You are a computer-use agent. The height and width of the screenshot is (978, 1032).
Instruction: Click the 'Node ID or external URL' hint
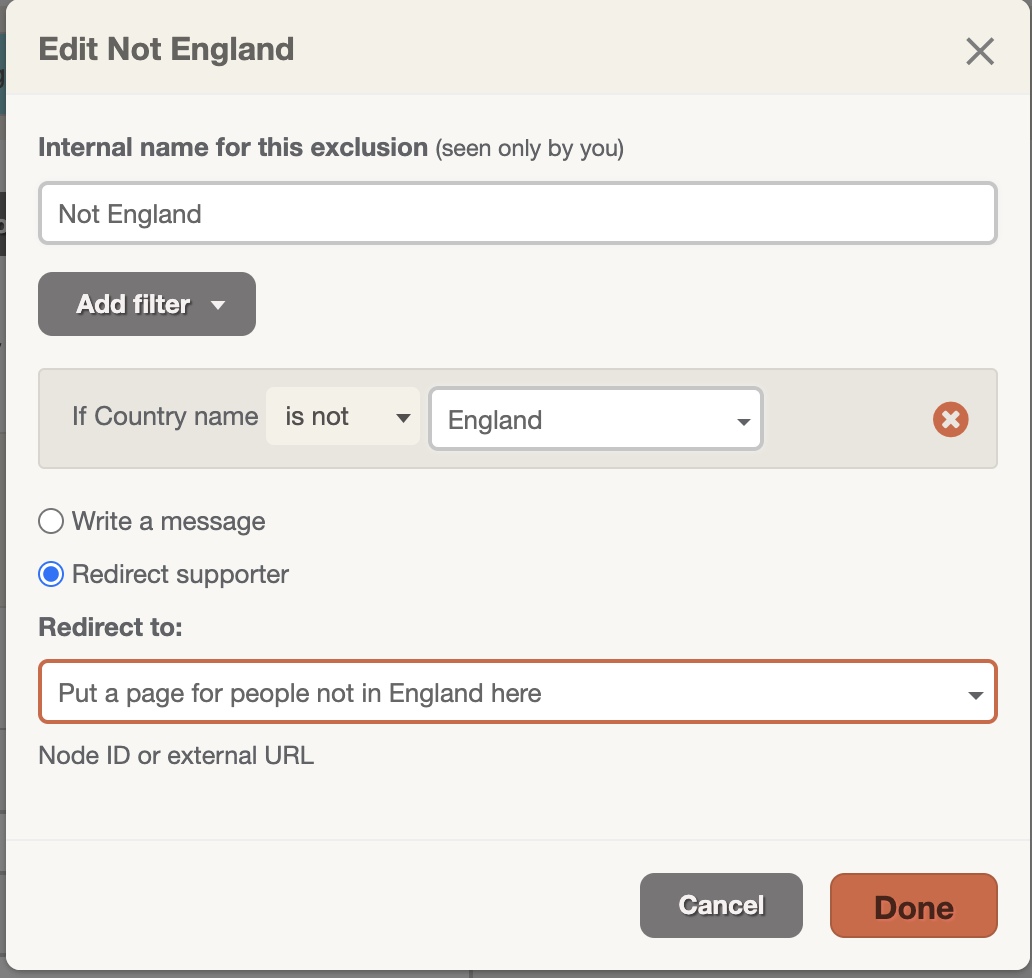[x=176, y=756]
